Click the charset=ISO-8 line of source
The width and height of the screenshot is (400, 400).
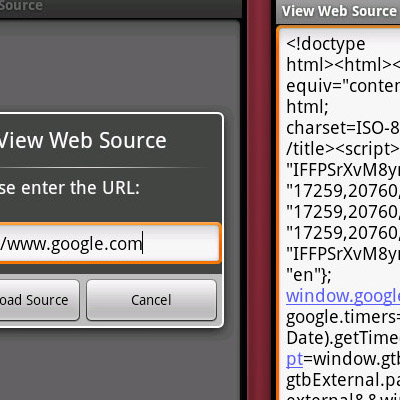[343, 128]
